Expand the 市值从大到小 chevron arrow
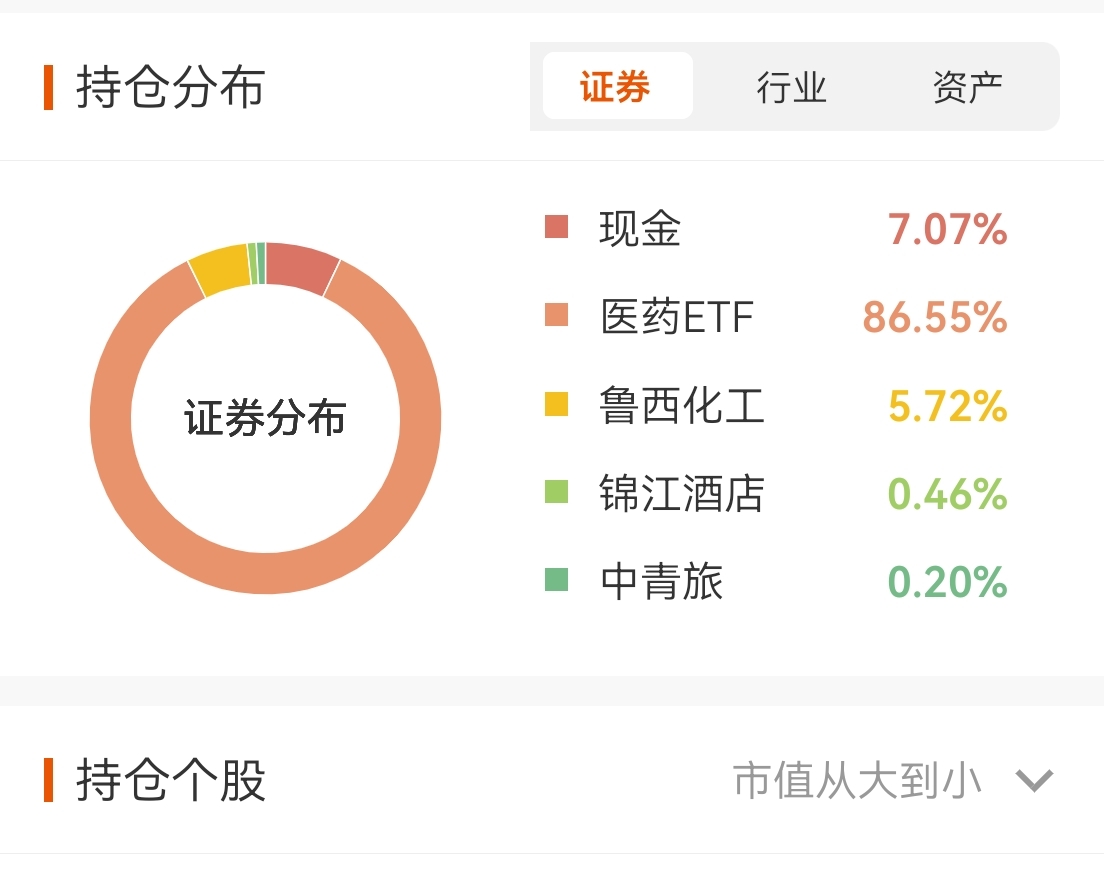1104x889 pixels. point(1034,780)
